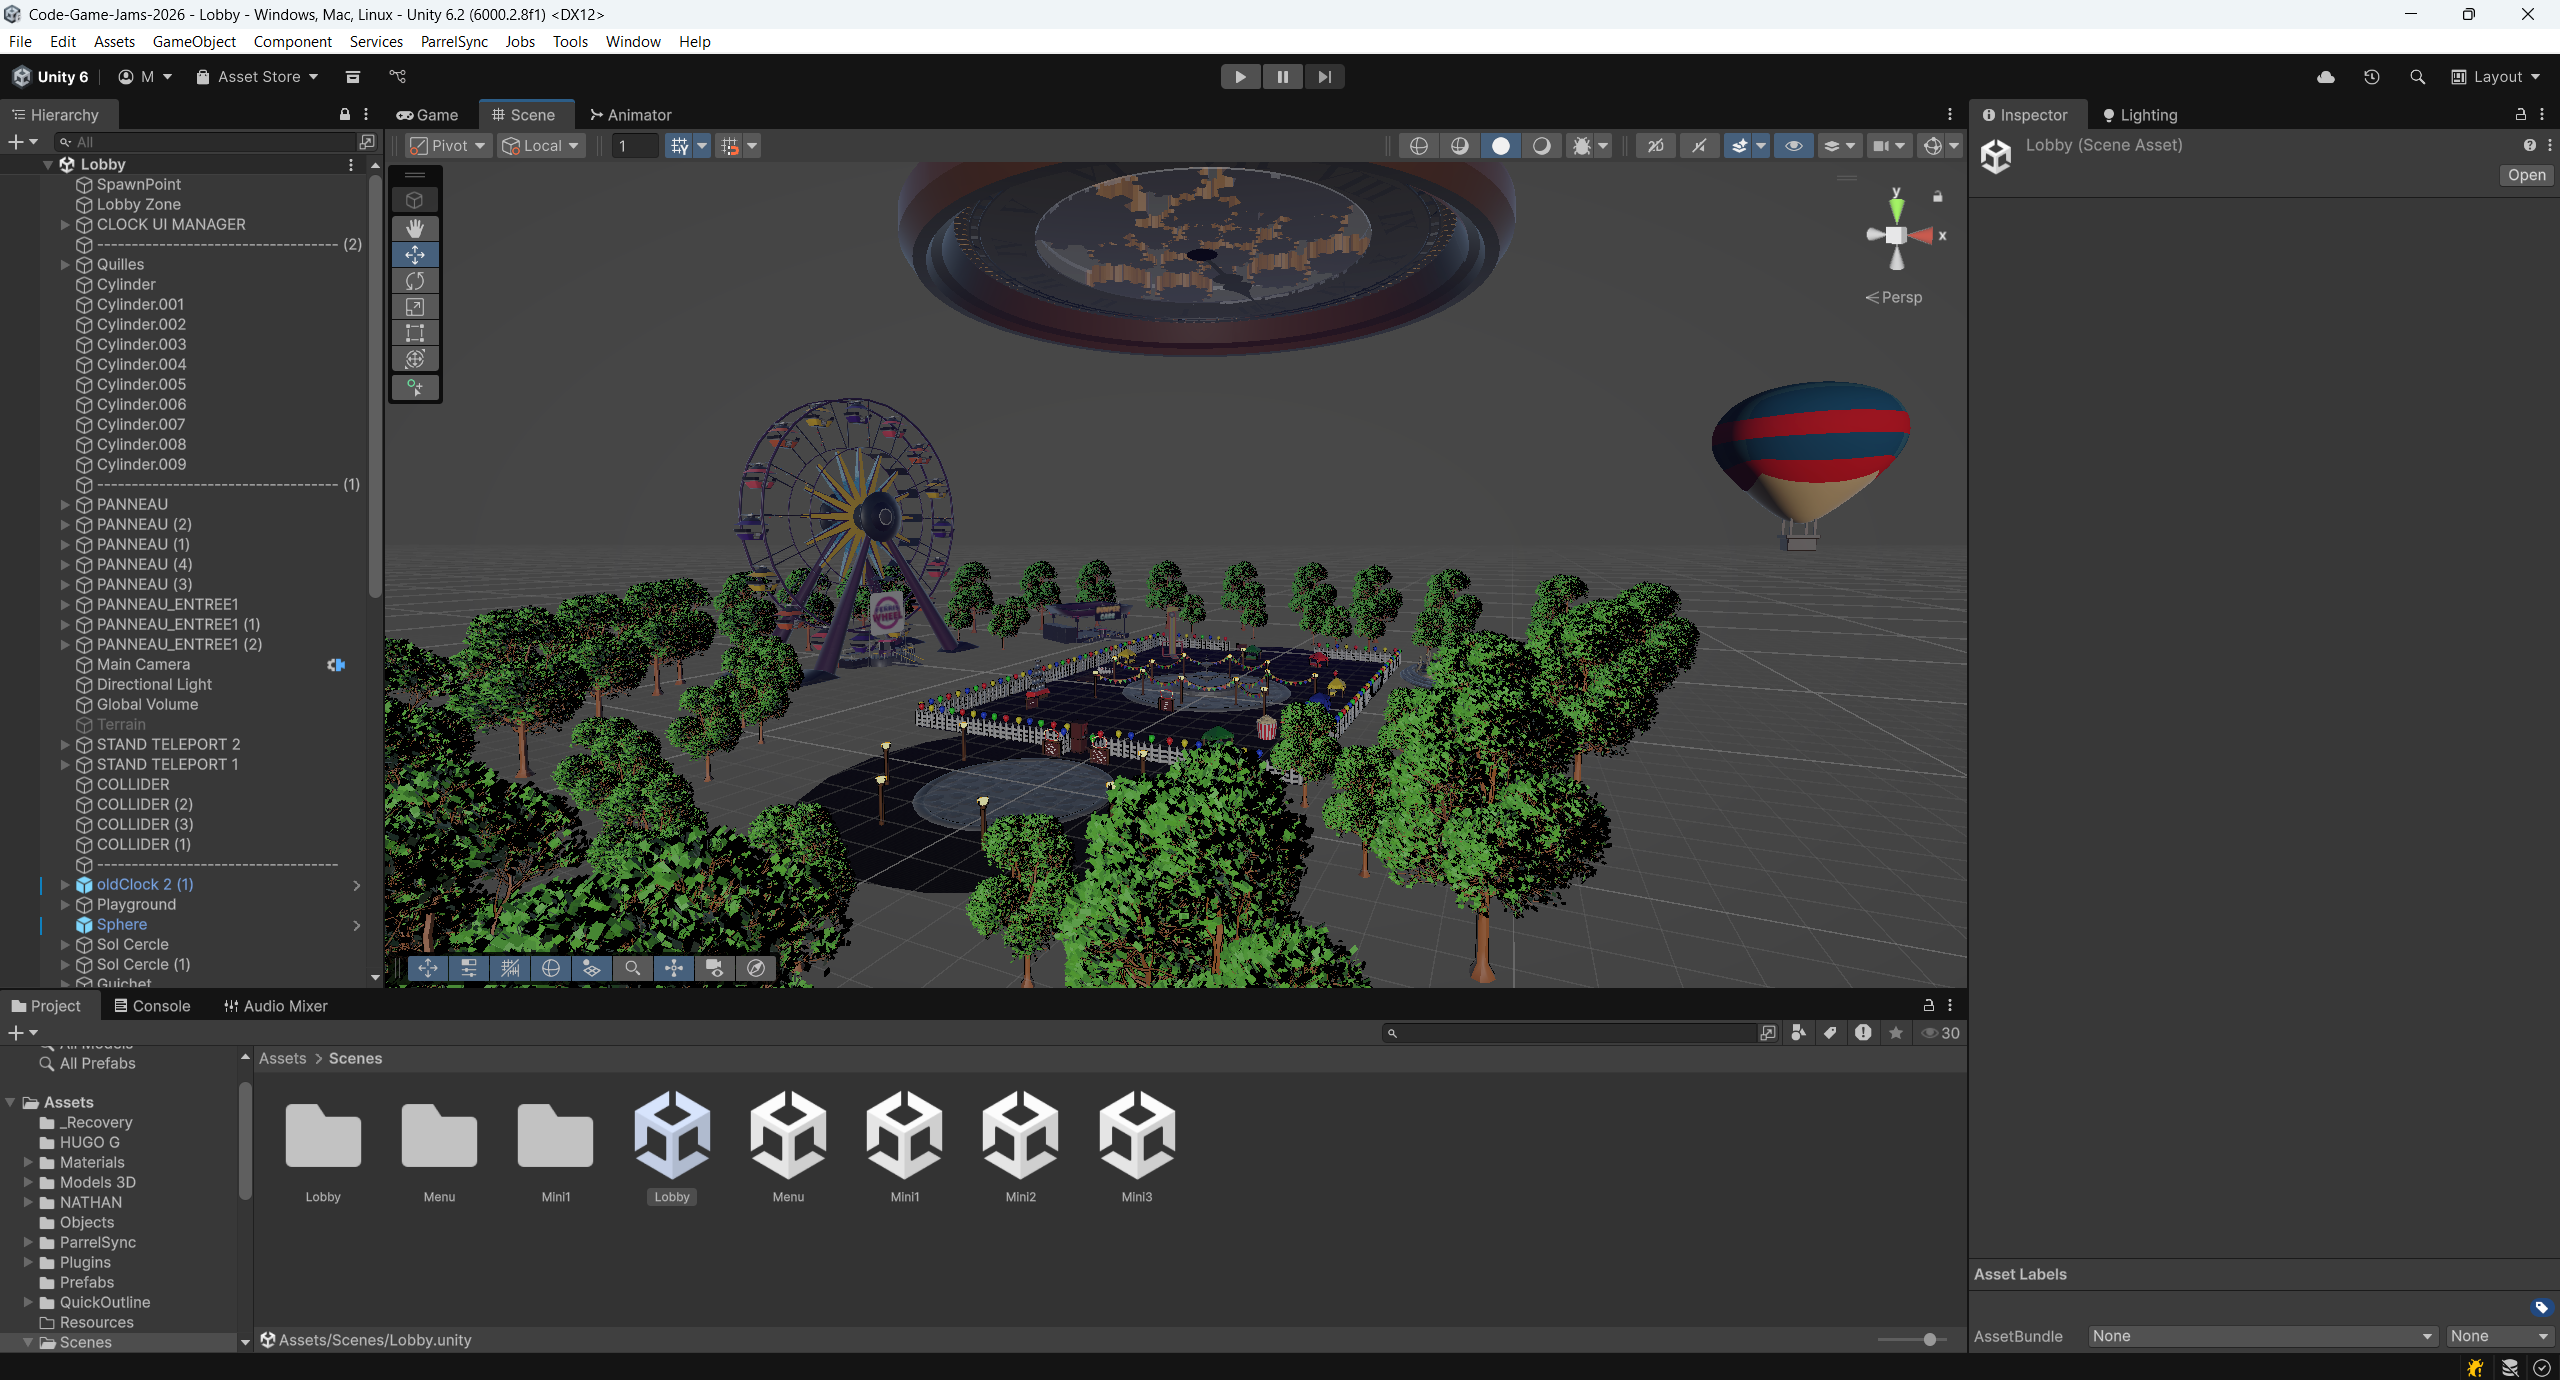Click the debug draw modes bug icon

click(x=1584, y=146)
